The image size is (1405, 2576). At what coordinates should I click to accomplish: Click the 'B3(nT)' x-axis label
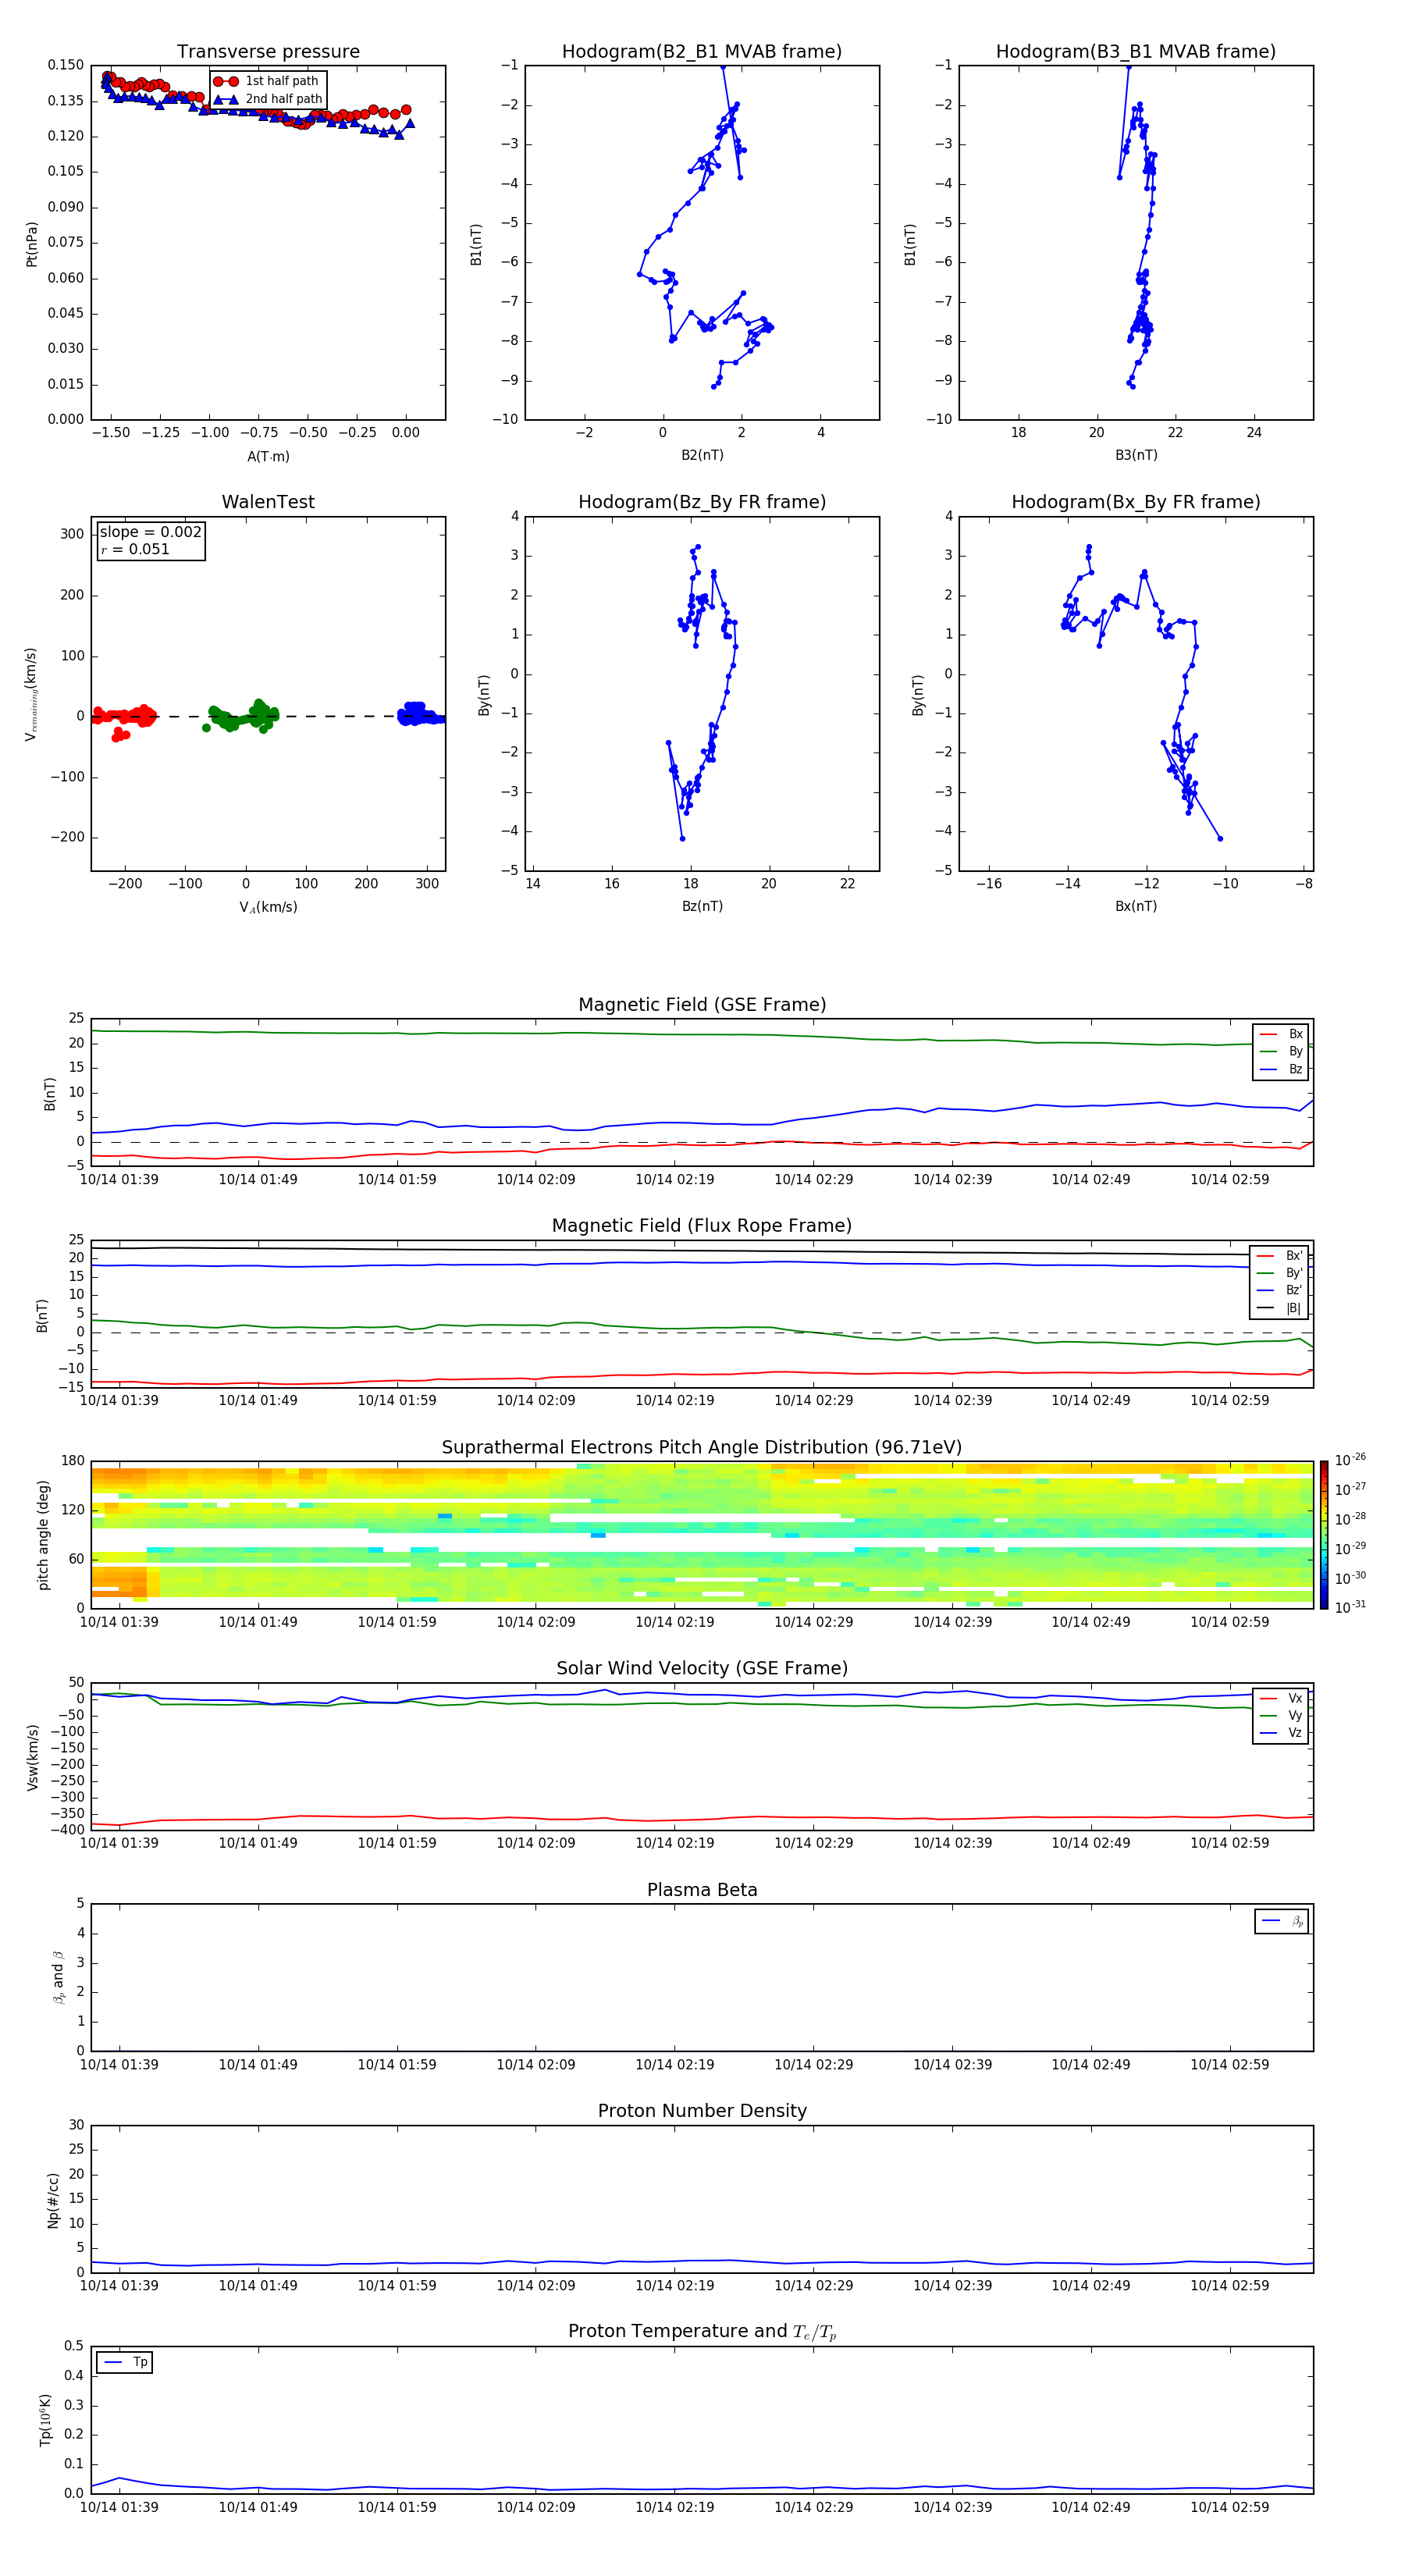(1136, 456)
